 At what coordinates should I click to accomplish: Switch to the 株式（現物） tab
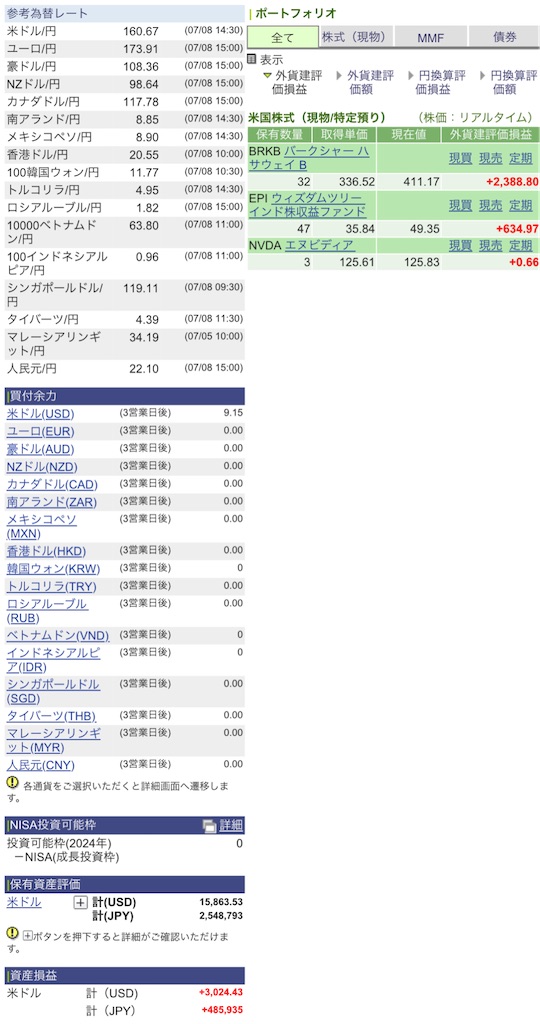[x=356, y=37]
